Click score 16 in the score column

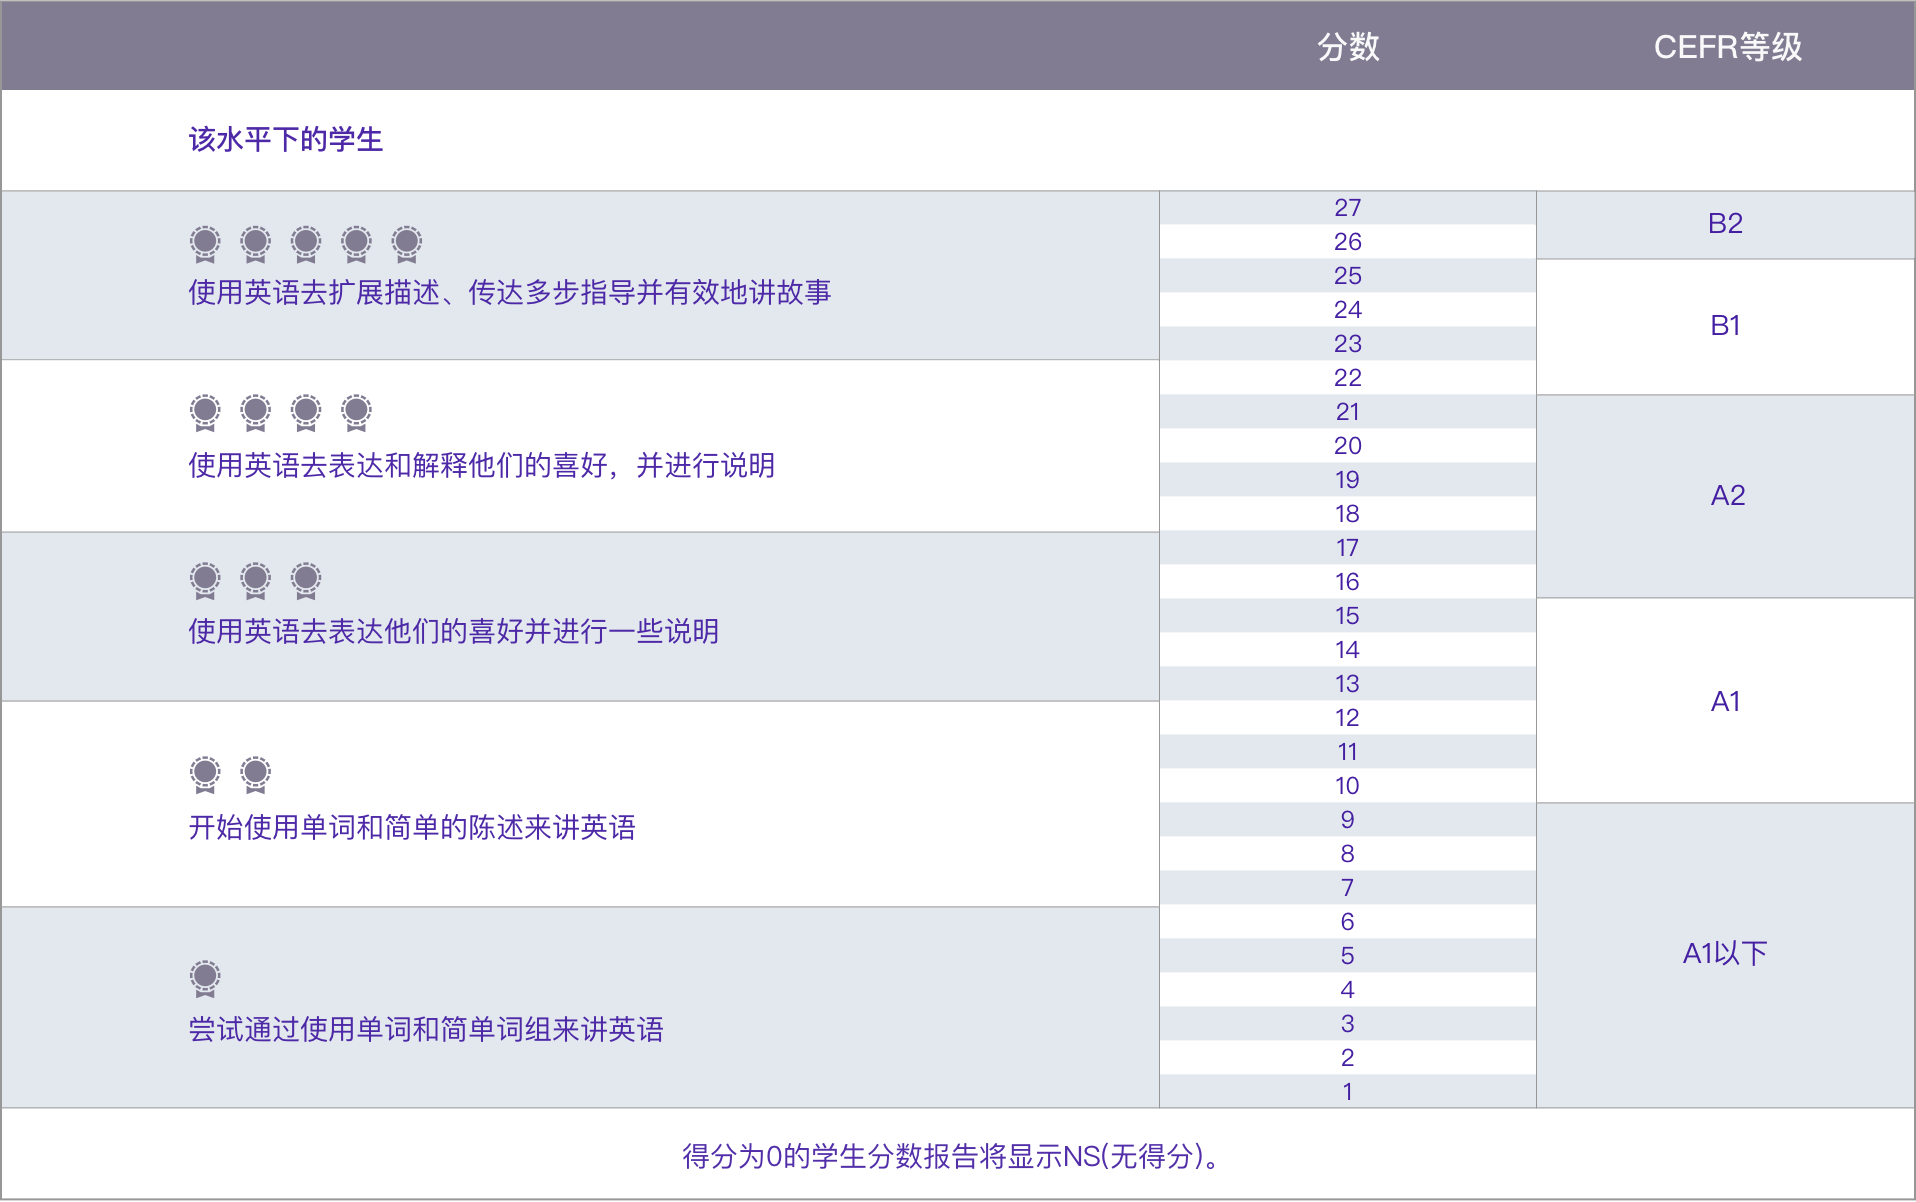pyautogui.click(x=1348, y=582)
